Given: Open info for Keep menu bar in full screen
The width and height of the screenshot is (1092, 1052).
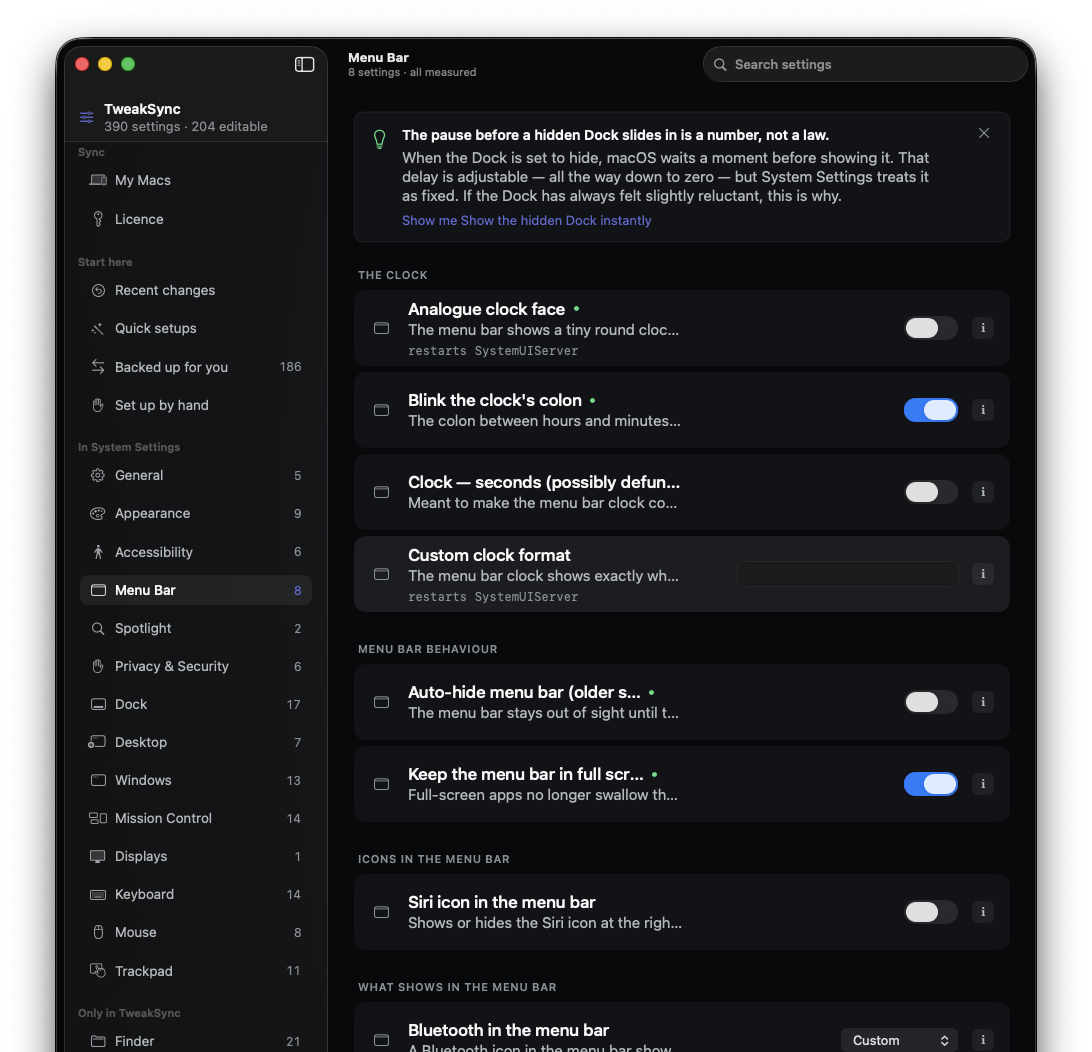Looking at the screenshot, I should tap(983, 784).
